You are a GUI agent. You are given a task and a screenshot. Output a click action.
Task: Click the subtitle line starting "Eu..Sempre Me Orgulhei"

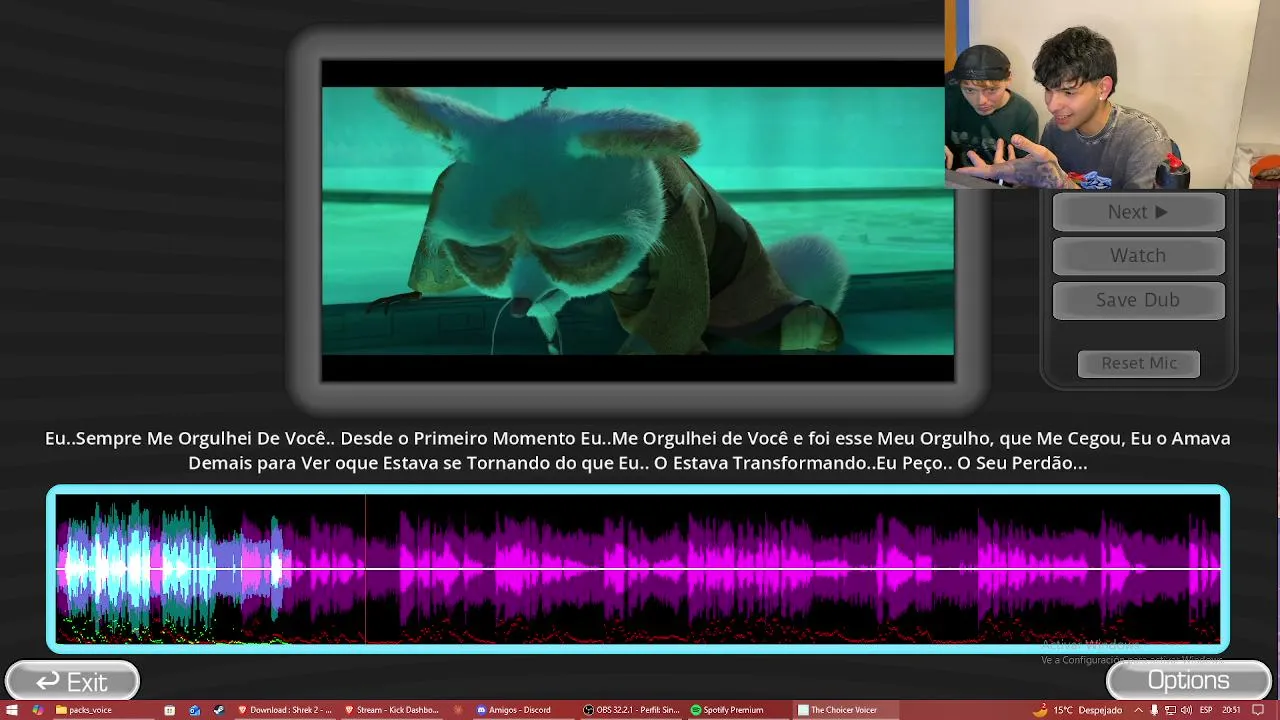638,438
